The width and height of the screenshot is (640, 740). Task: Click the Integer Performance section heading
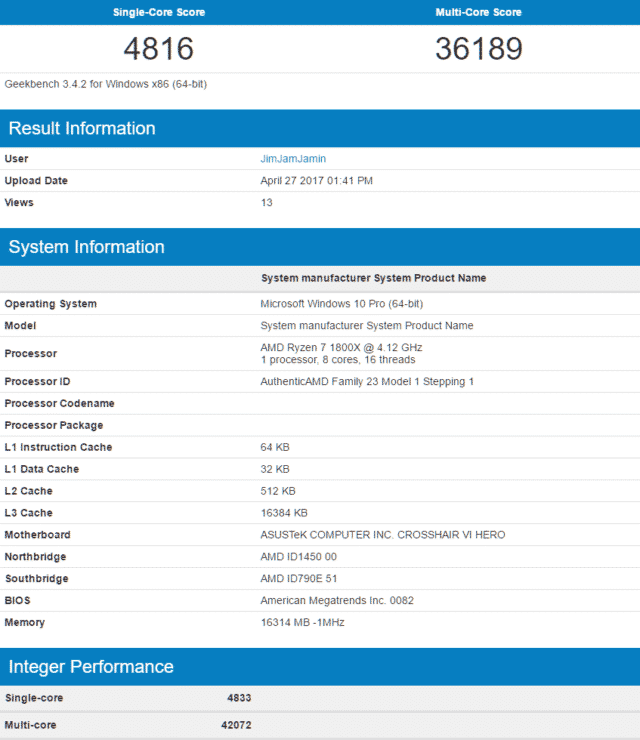coord(91,666)
